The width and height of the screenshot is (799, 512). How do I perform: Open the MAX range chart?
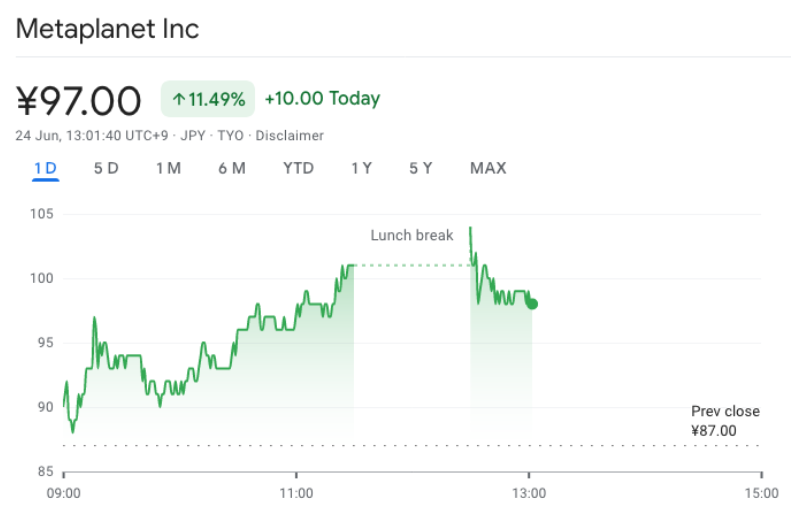pyautogui.click(x=488, y=168)
